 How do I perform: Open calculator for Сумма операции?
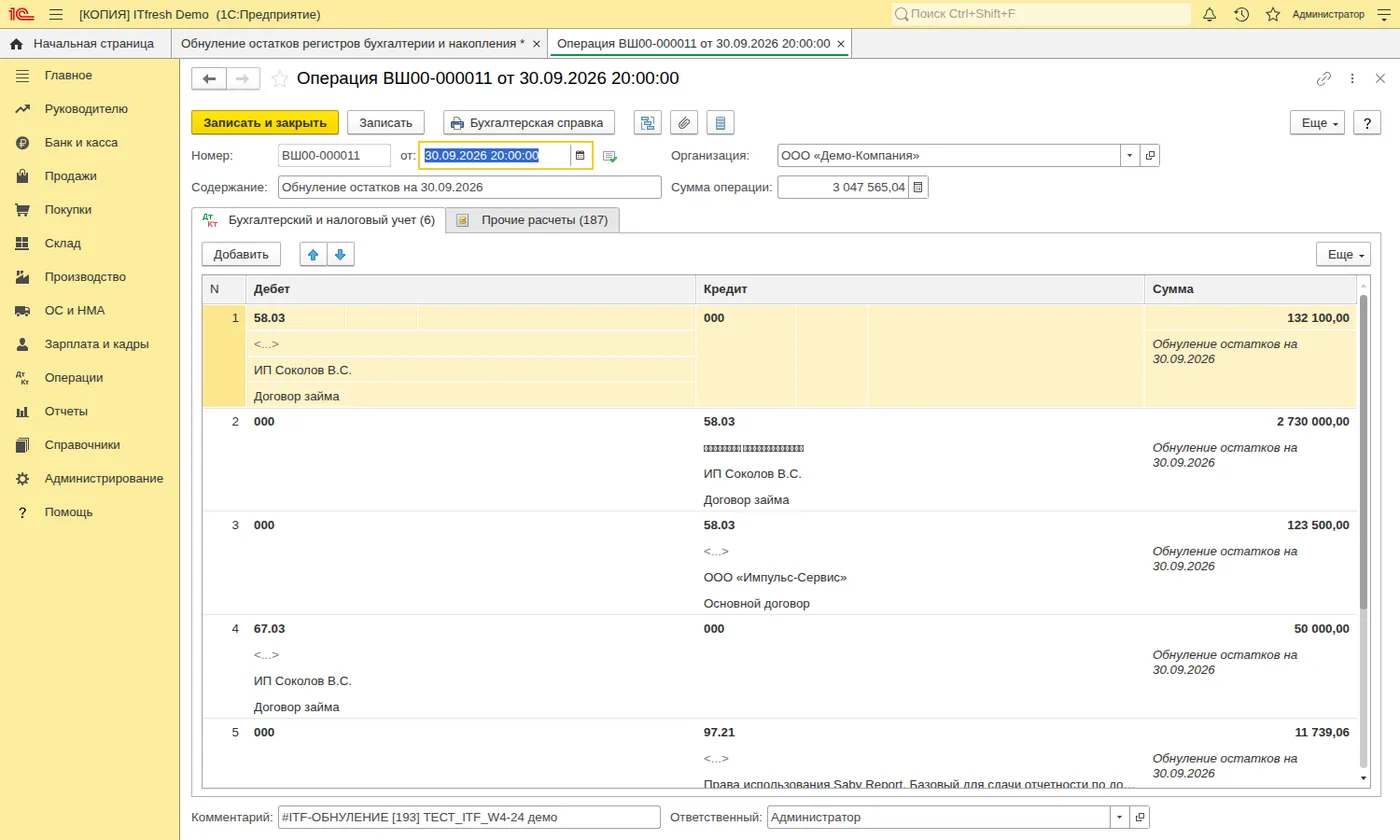click(x=919, y=187)
